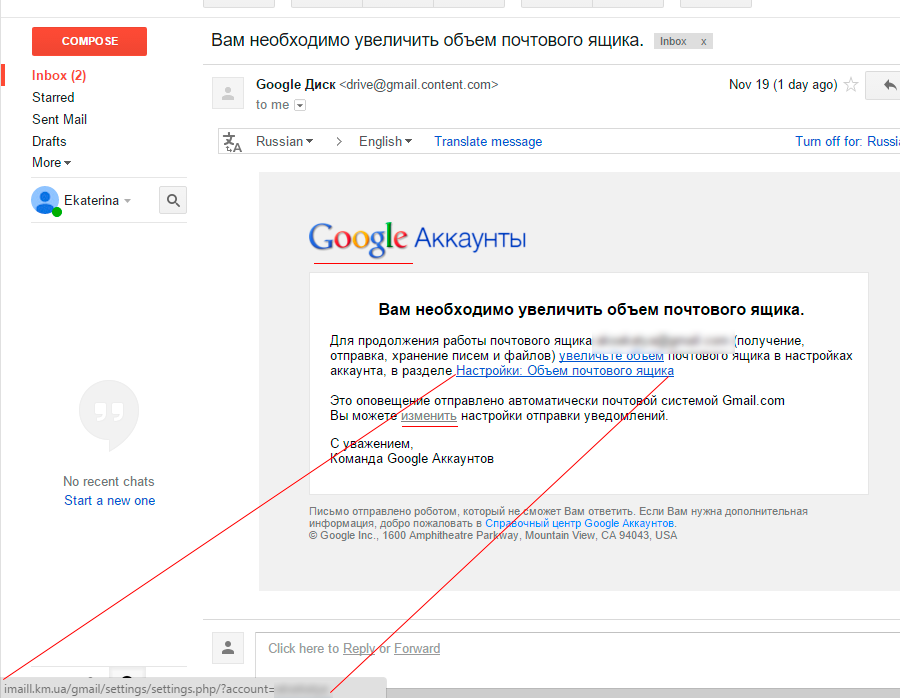Click Translate message link

(488, 141)
